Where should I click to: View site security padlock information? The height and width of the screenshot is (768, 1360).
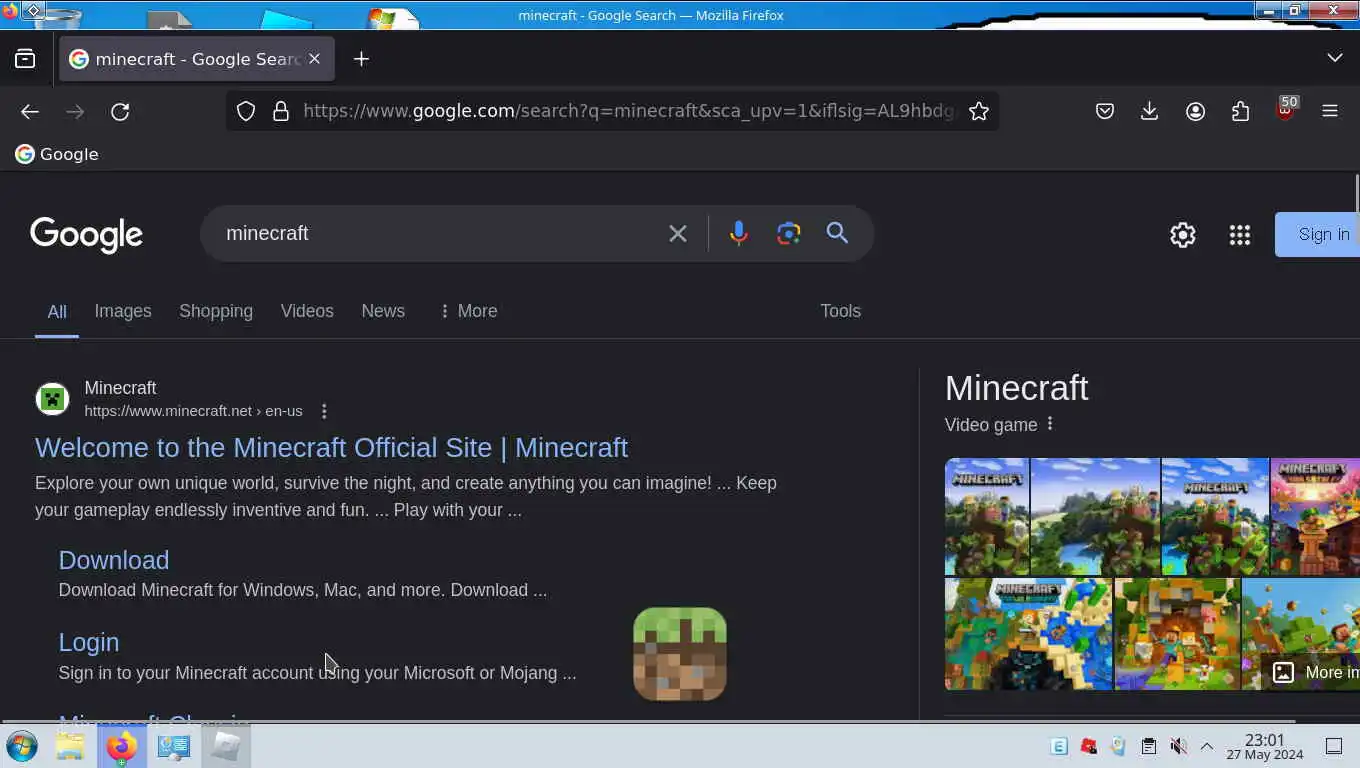click(x=281, y=111)
